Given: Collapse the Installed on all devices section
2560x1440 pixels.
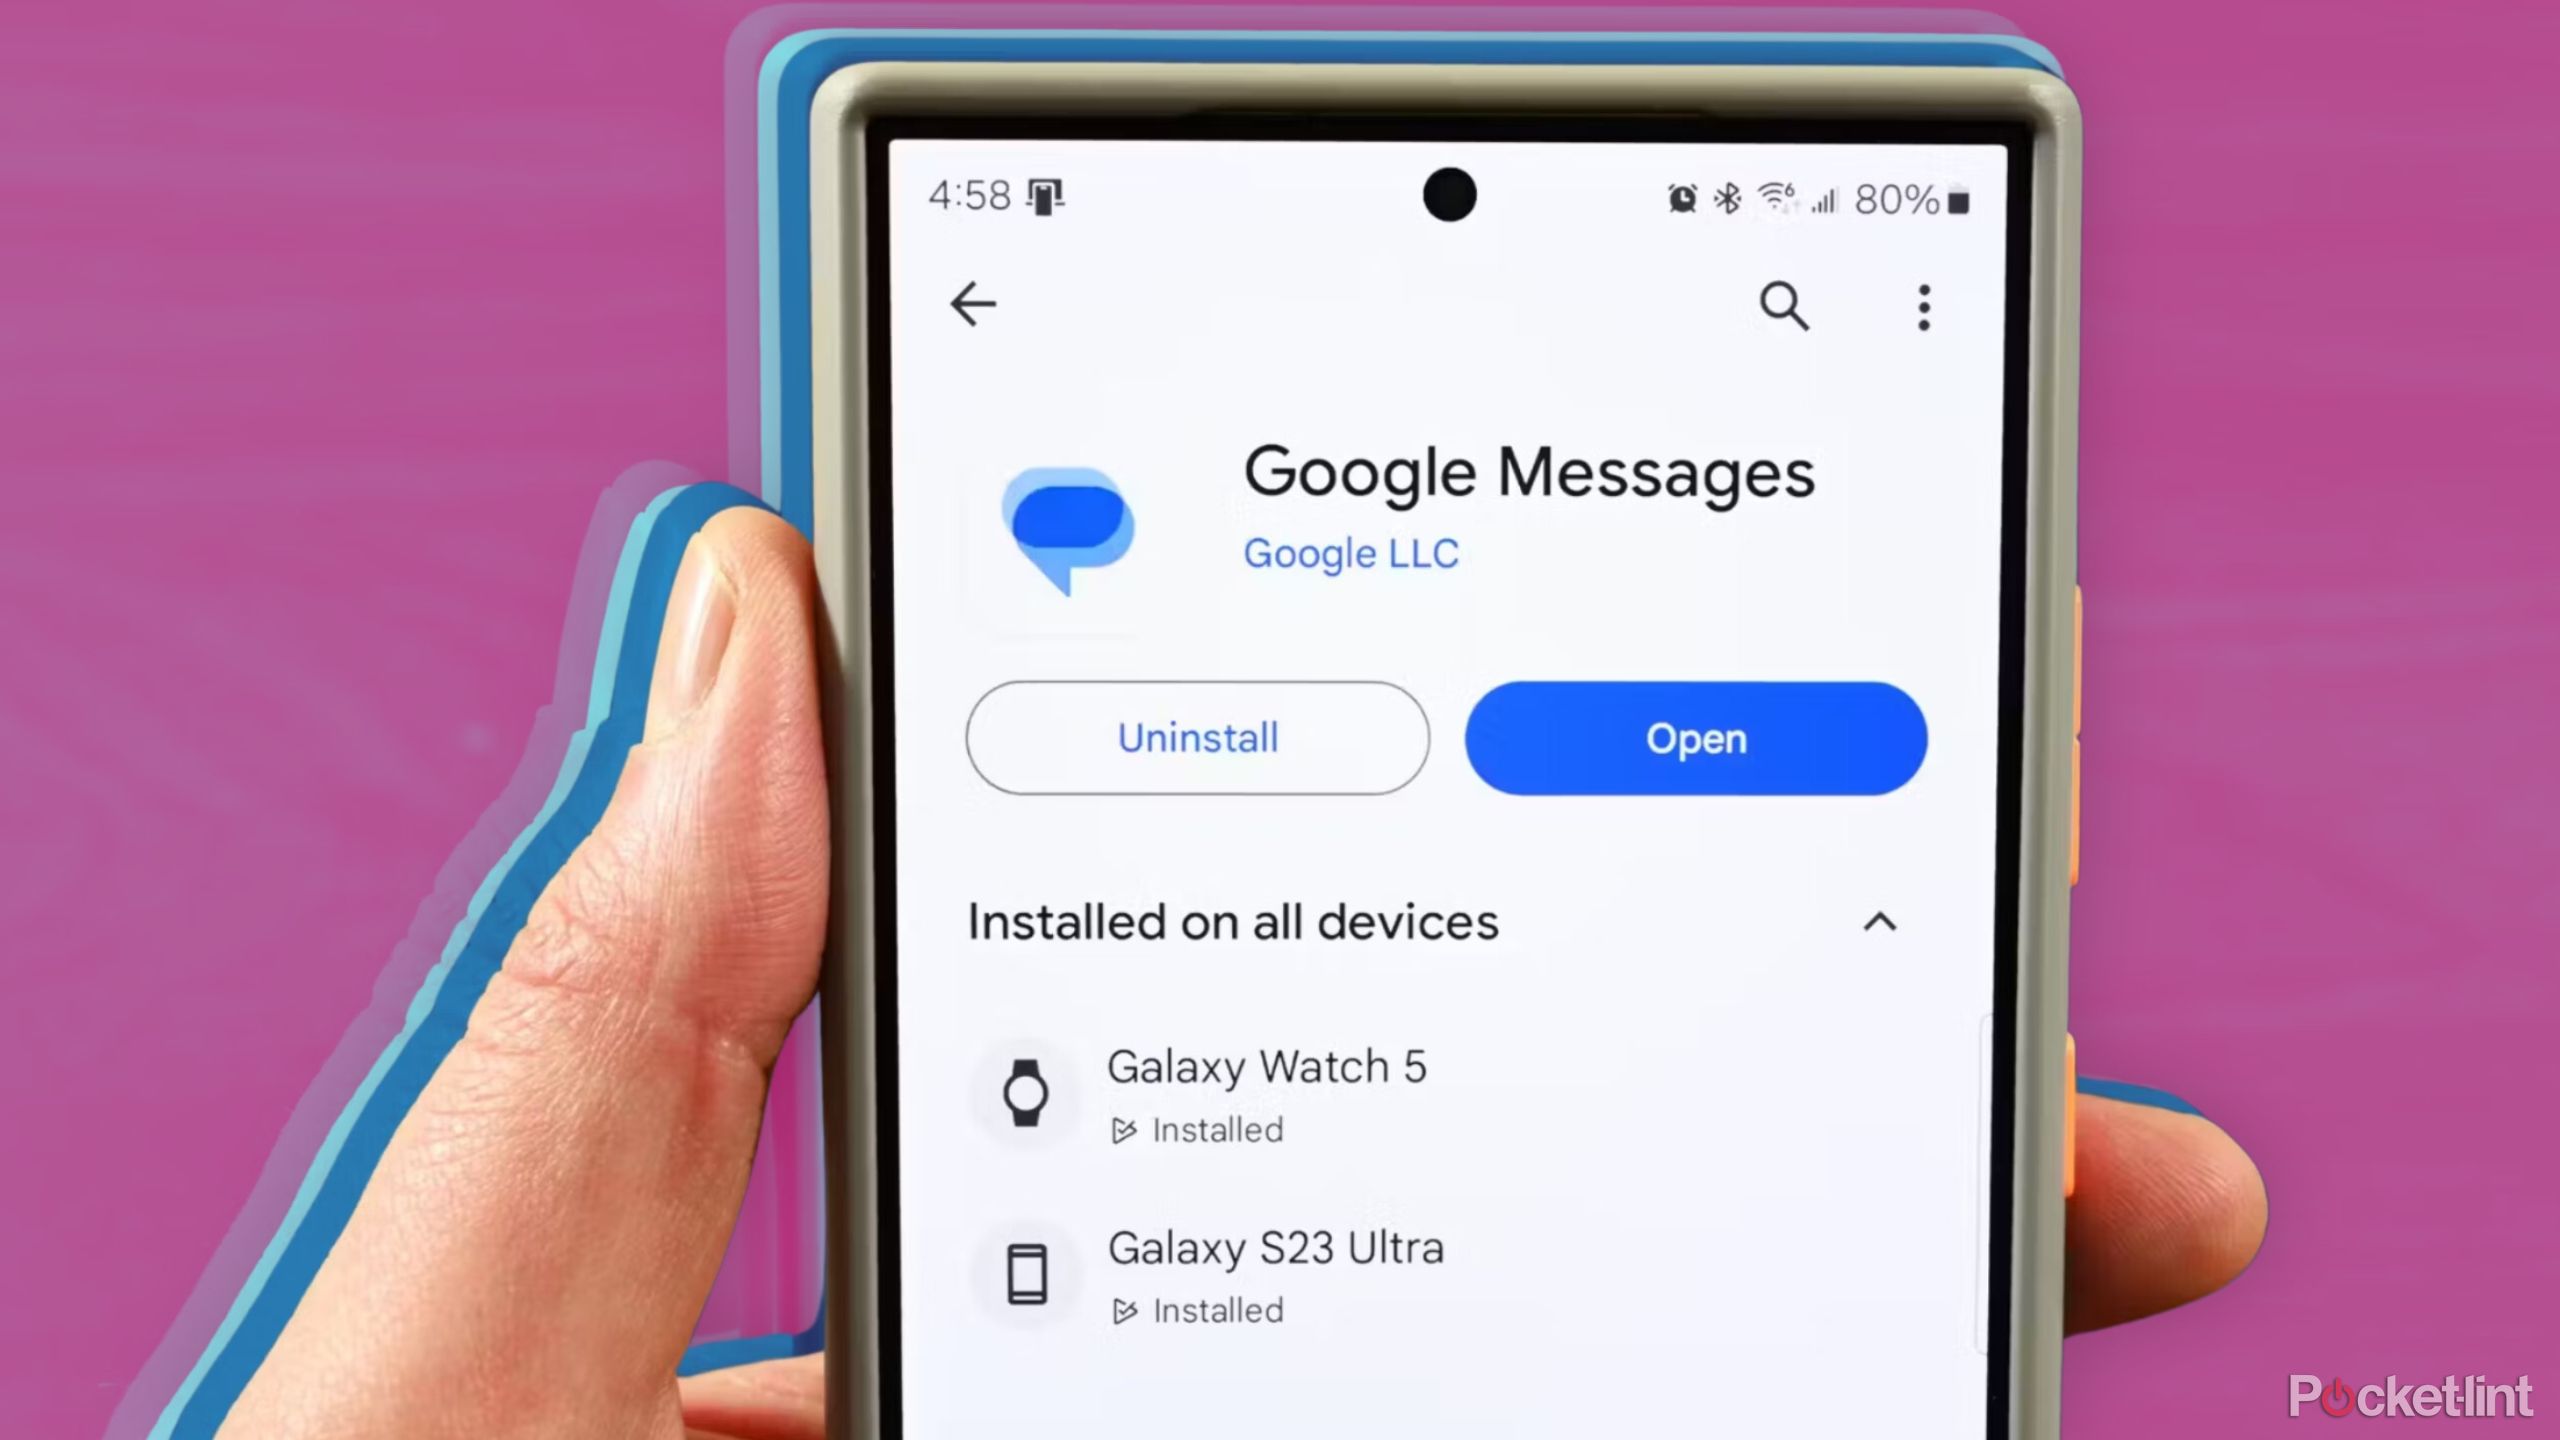Looking at the screenshot, I should pos(1878,923).
